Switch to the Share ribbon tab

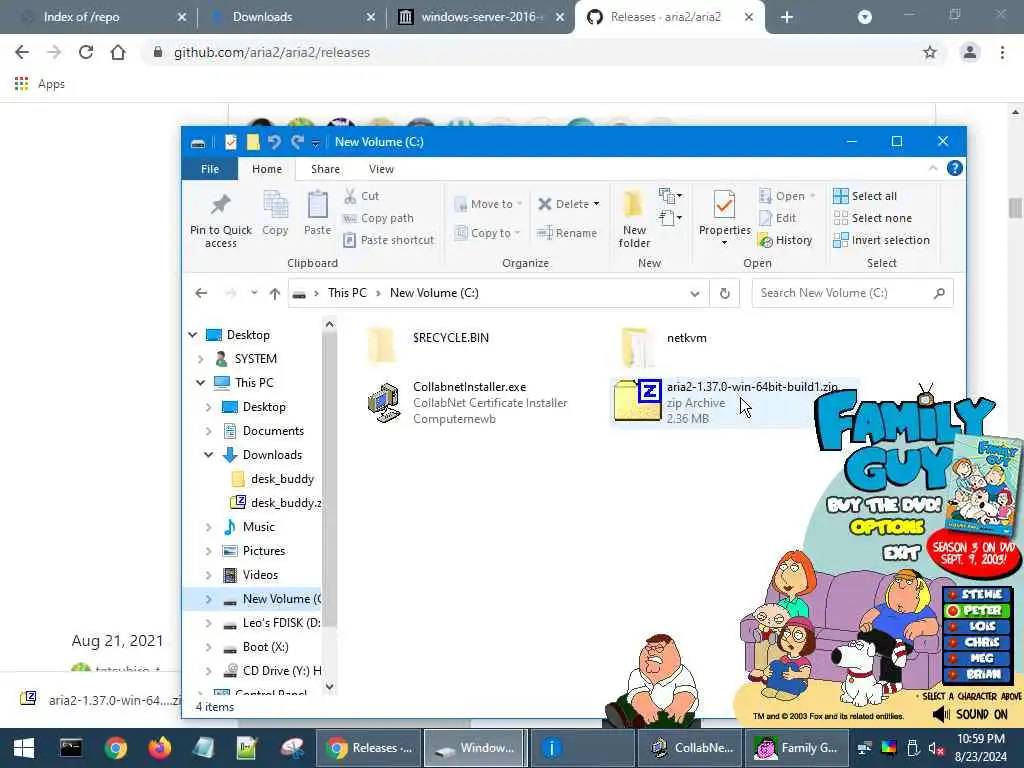(325, 168)
